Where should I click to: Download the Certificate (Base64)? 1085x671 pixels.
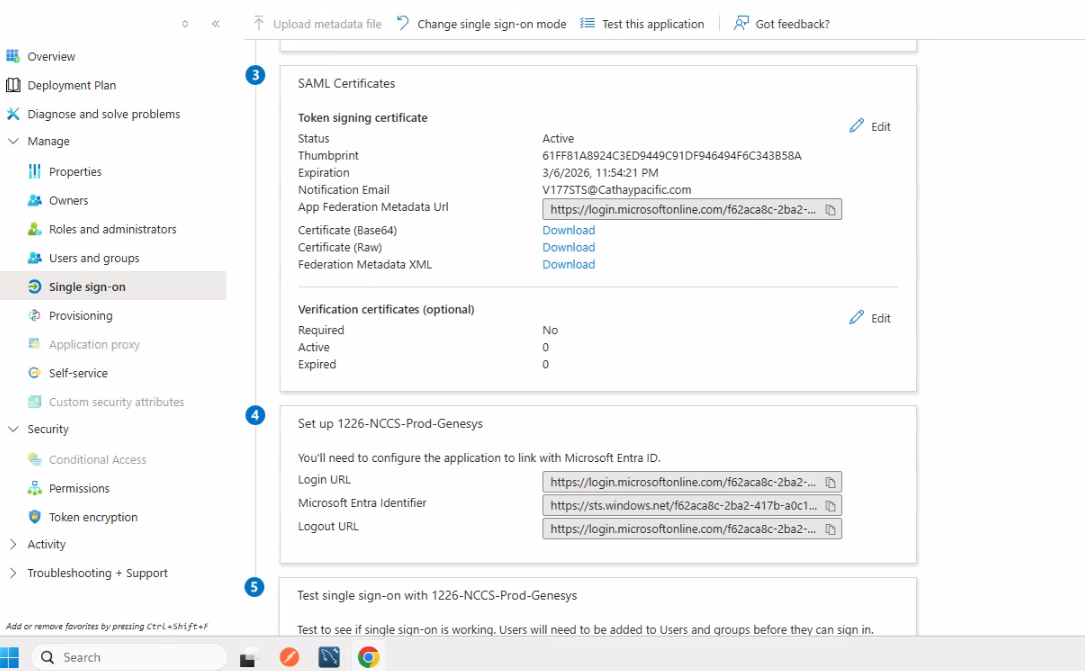[x=568, y=231]
